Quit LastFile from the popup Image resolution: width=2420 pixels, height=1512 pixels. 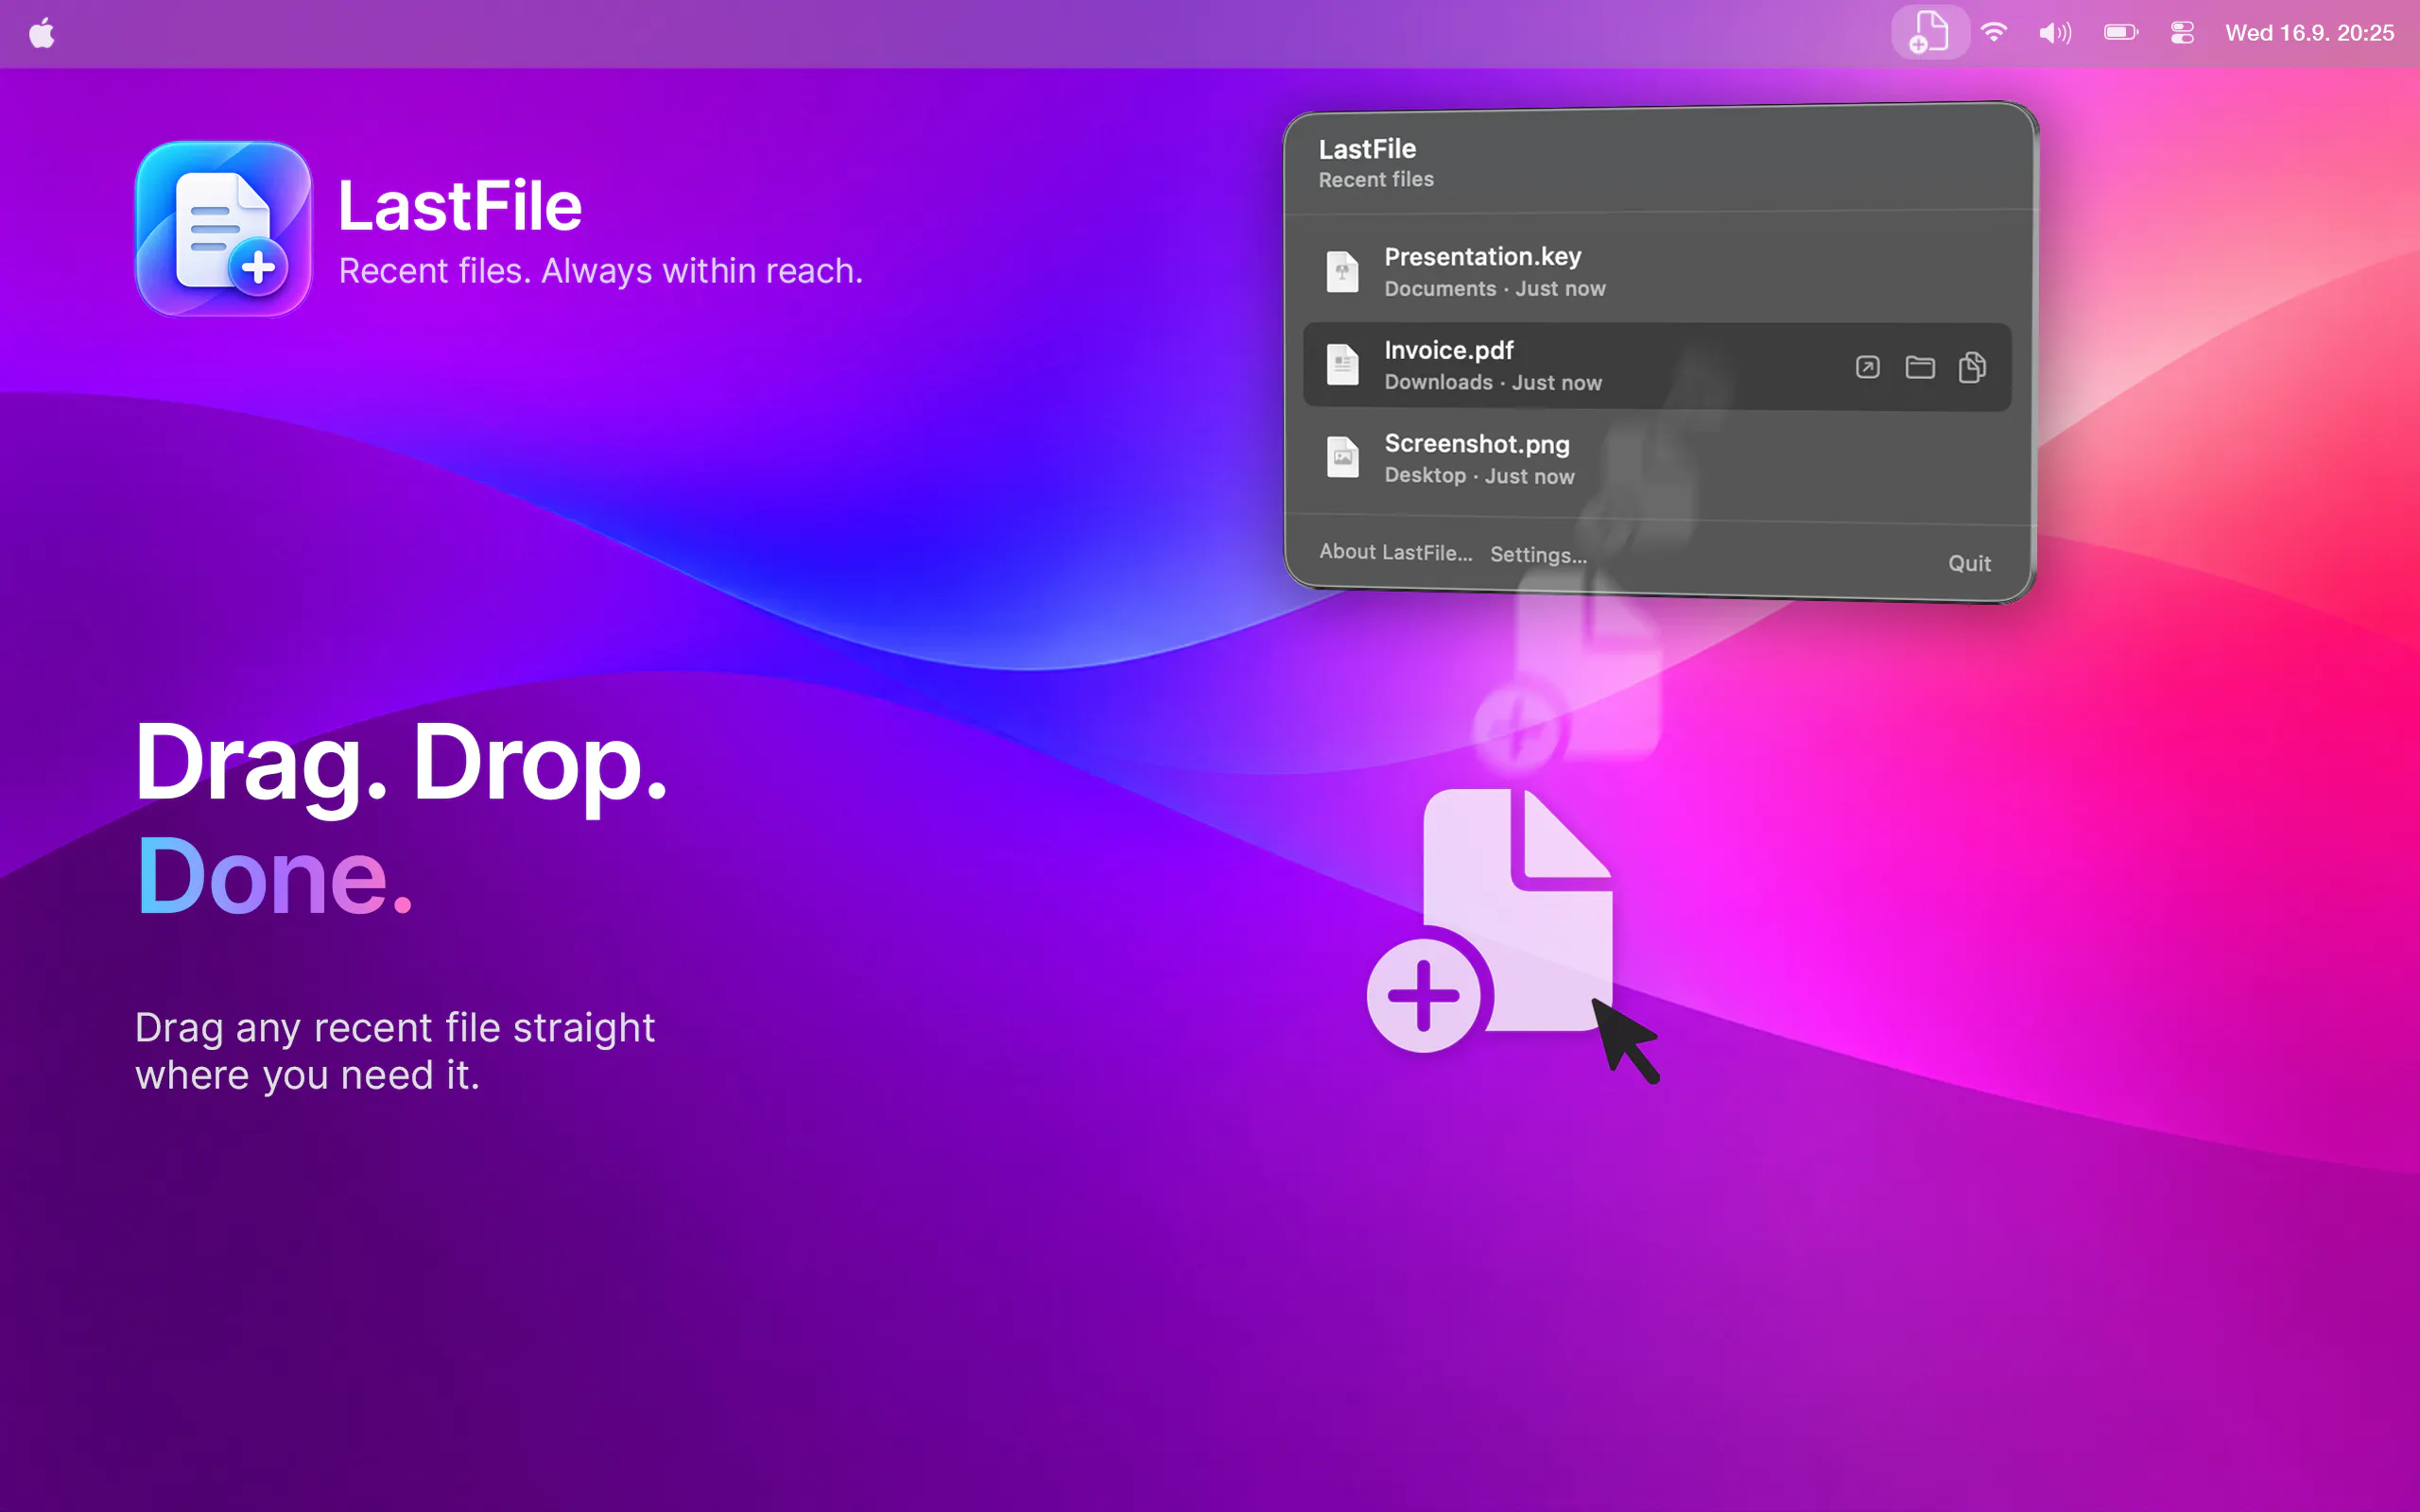(x=1969, y=564)
